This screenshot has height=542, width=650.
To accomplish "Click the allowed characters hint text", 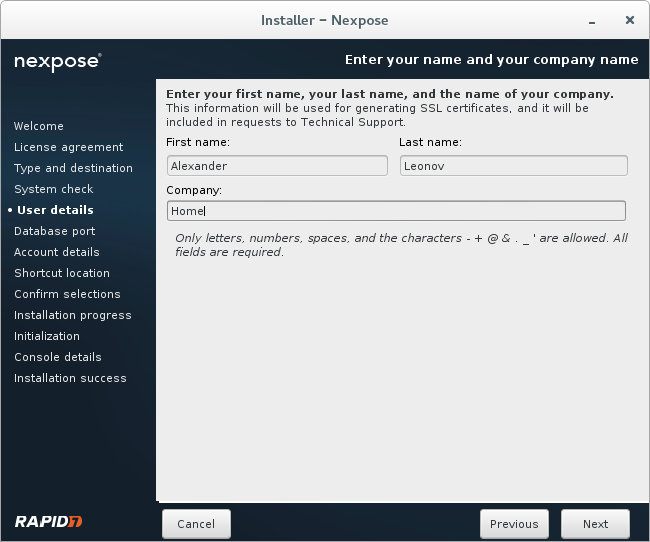I will click(x=401, y=245).
